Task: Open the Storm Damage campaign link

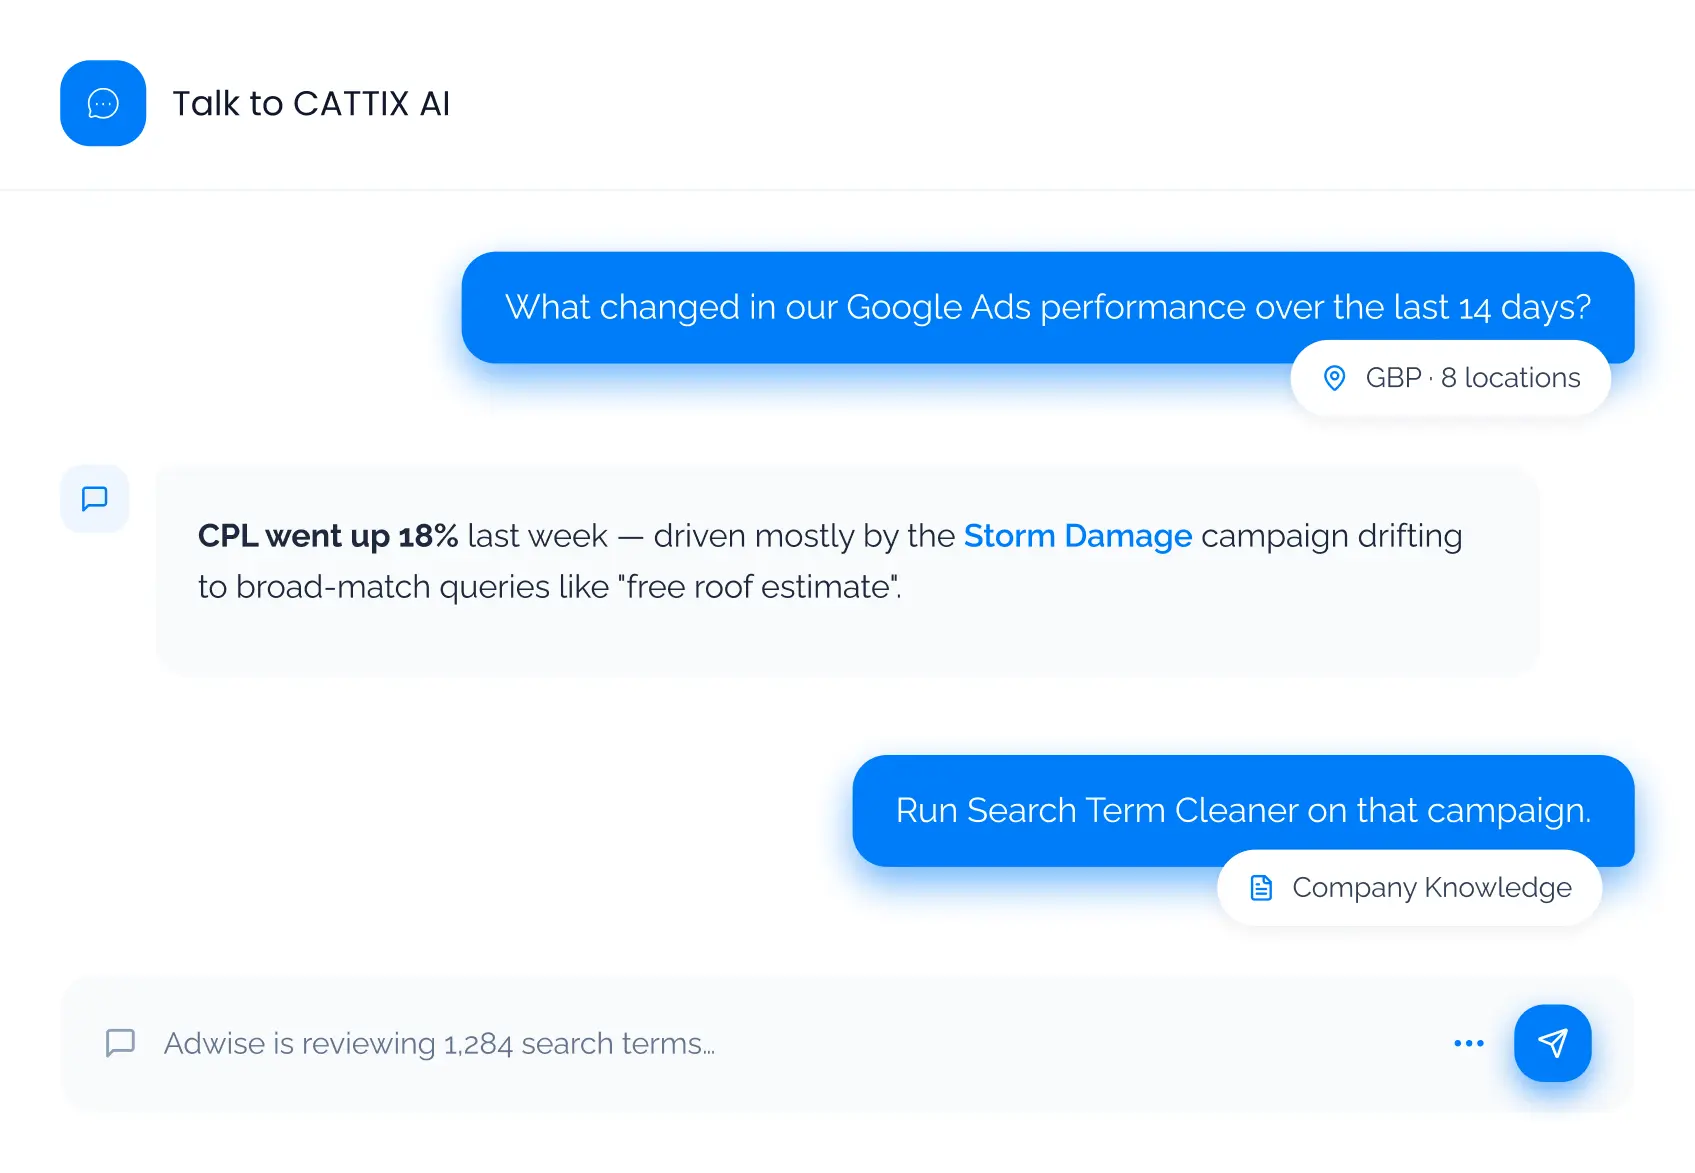Action: [x=1078, y=536]
